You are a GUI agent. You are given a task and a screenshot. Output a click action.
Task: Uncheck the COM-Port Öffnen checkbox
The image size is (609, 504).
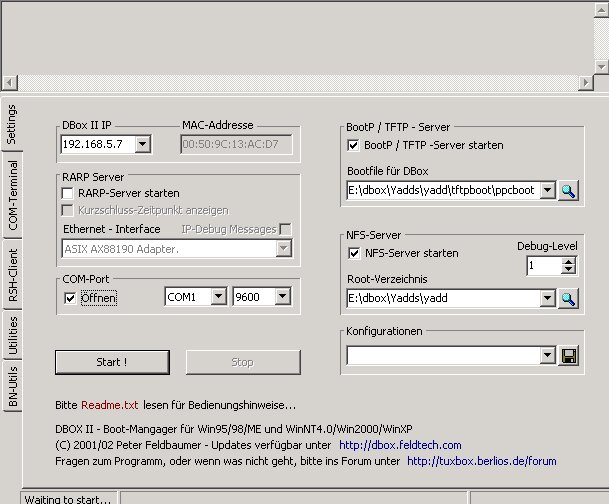click(70, 298)
